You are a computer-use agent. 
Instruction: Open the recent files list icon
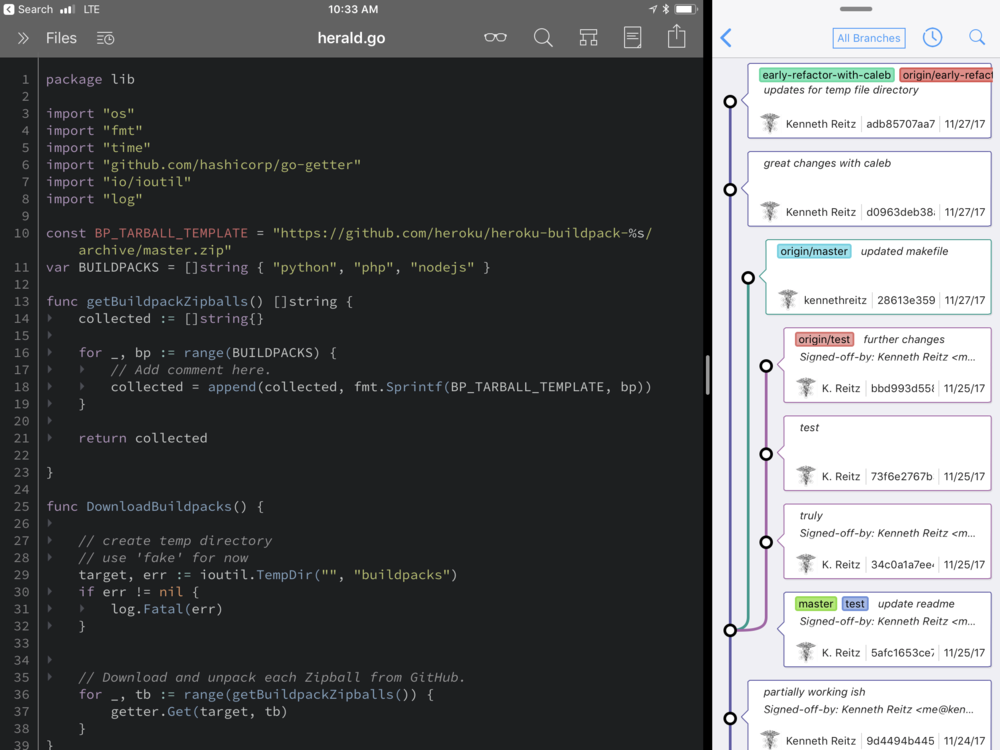(x=105, y=38)
